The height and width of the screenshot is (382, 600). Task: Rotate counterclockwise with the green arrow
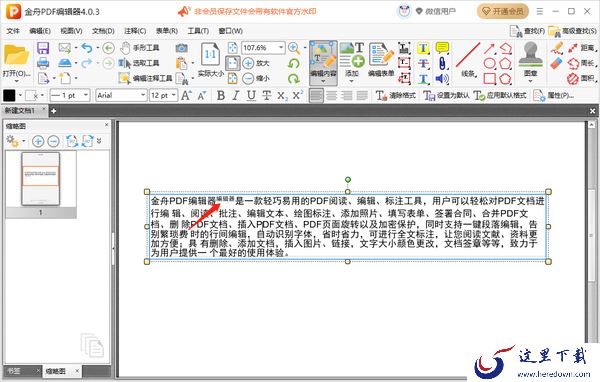point(293,63)
